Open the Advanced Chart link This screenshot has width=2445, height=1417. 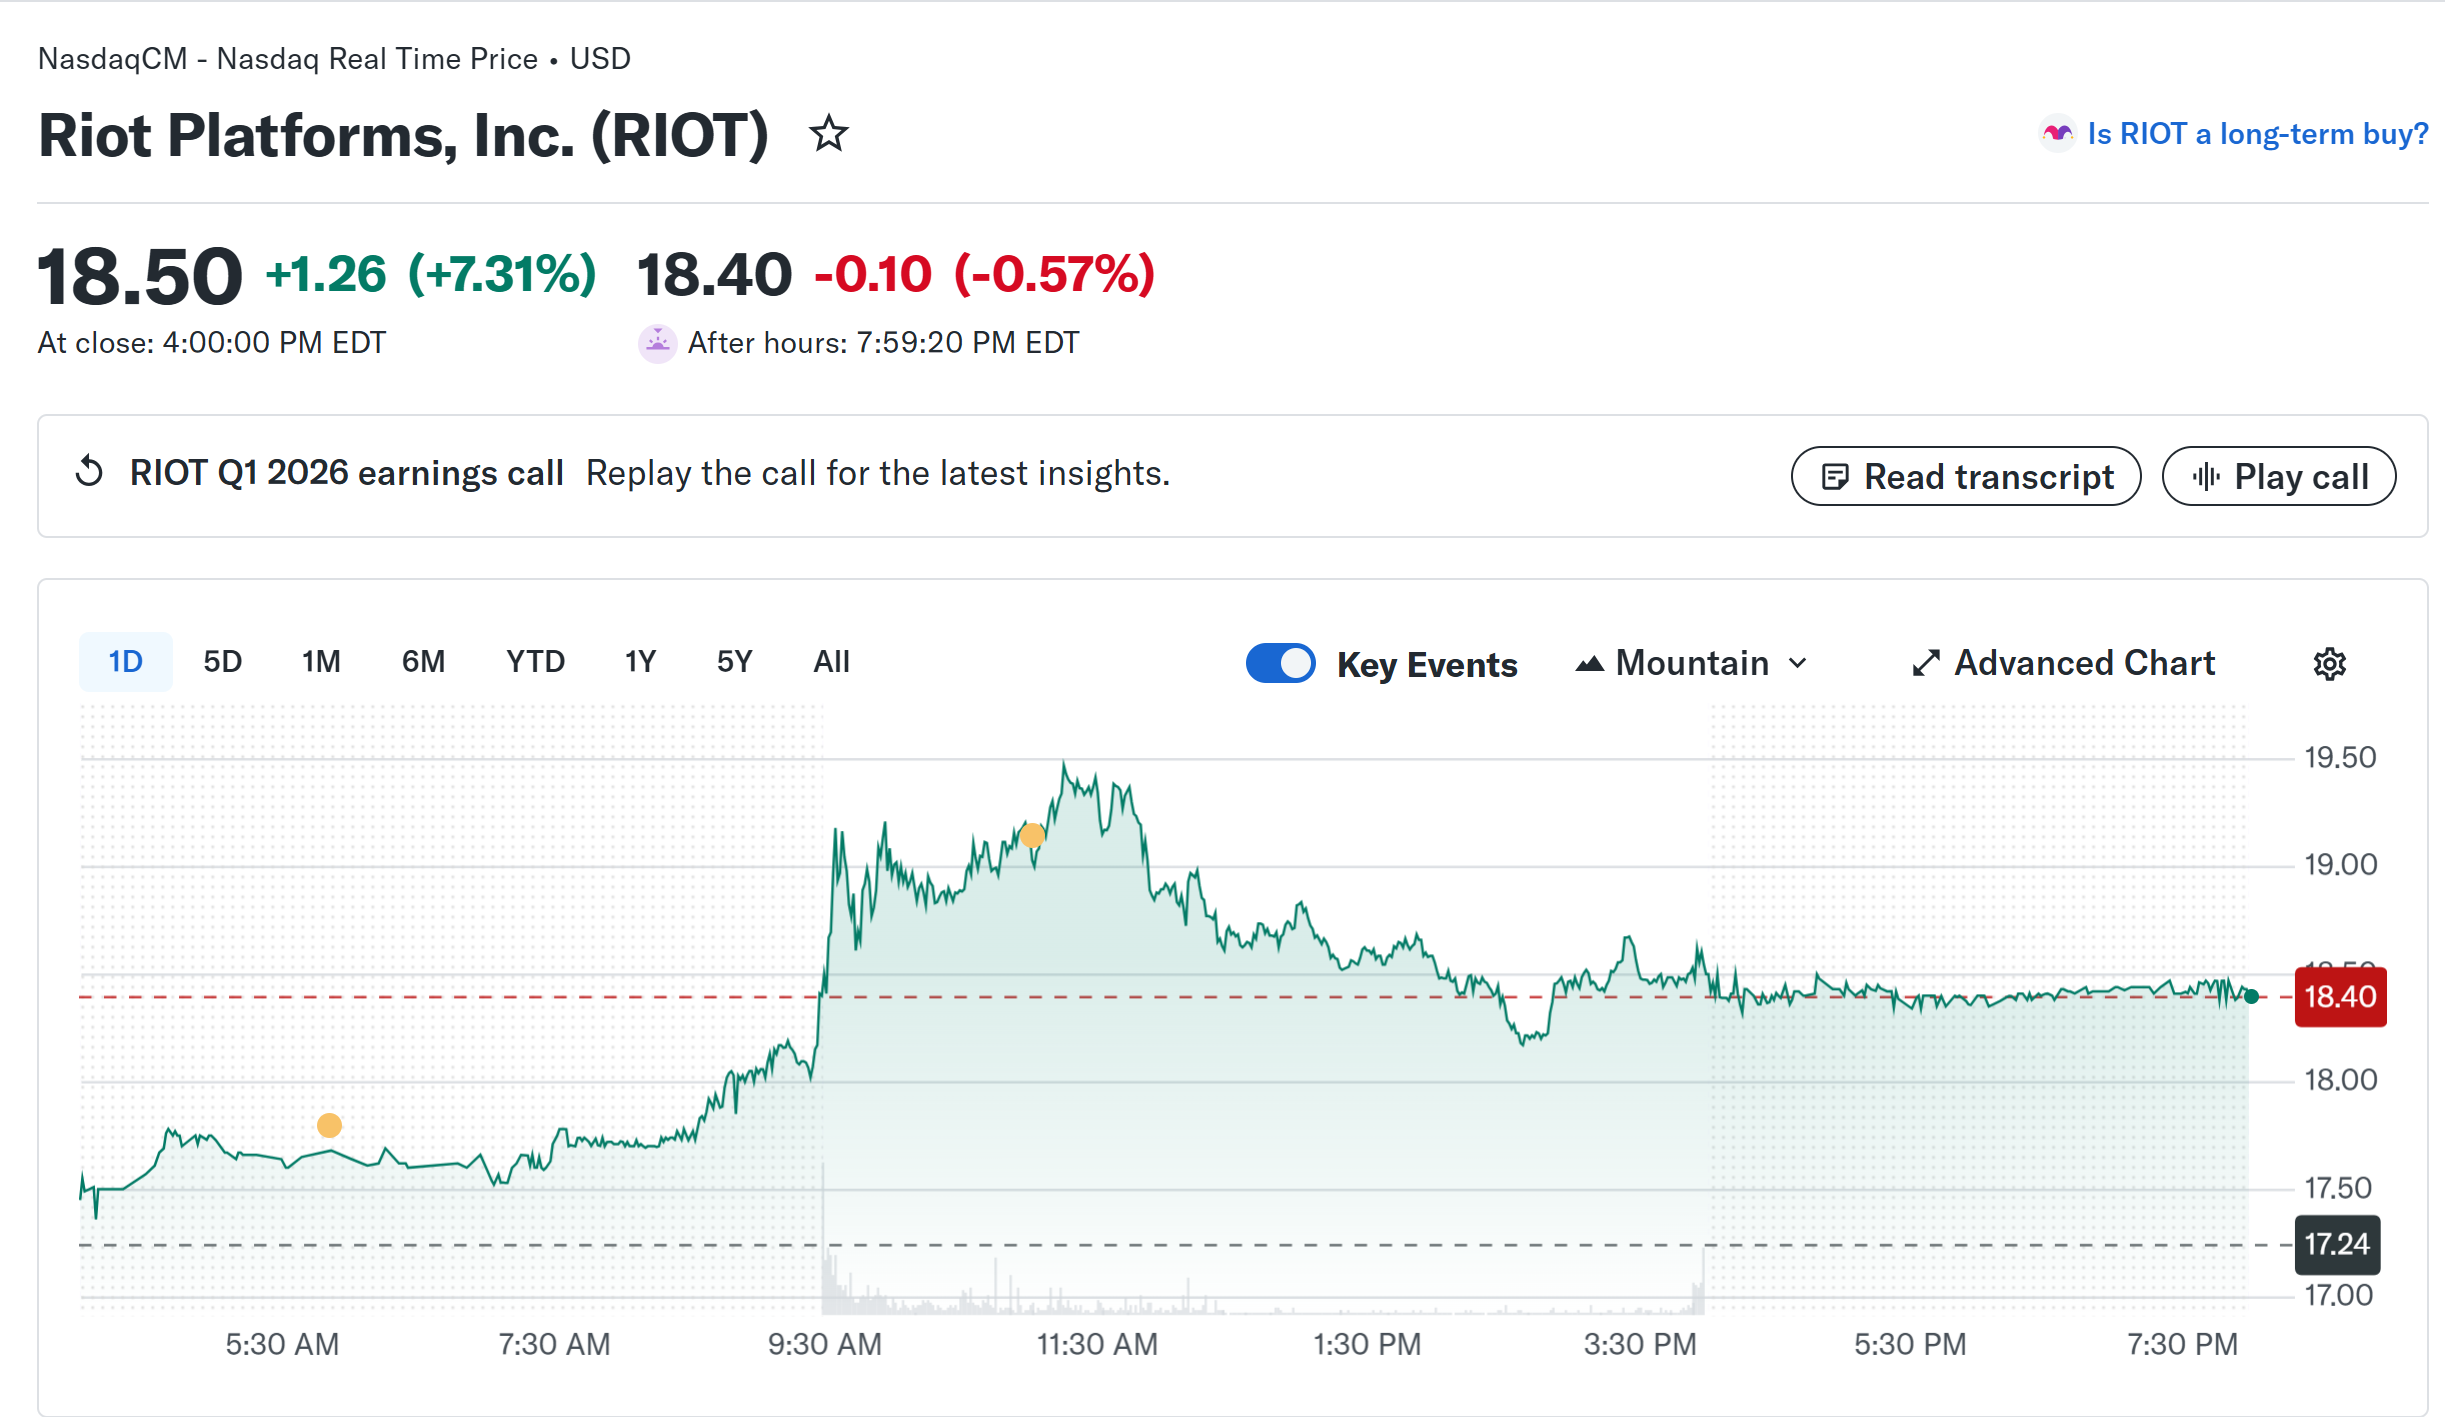pyautogui.click(x=2064, y=663)
